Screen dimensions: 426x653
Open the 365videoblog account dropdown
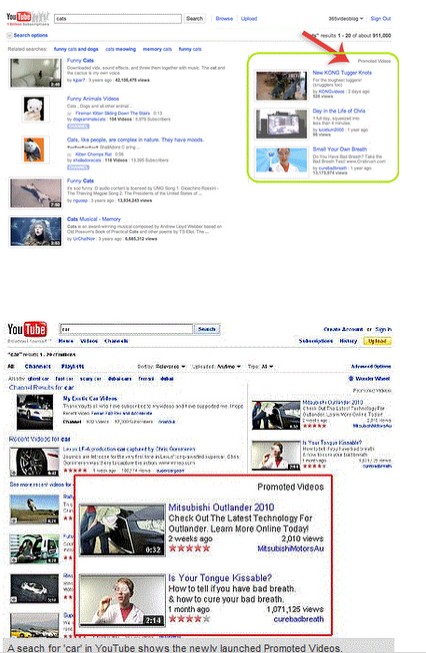pos(346,19)
